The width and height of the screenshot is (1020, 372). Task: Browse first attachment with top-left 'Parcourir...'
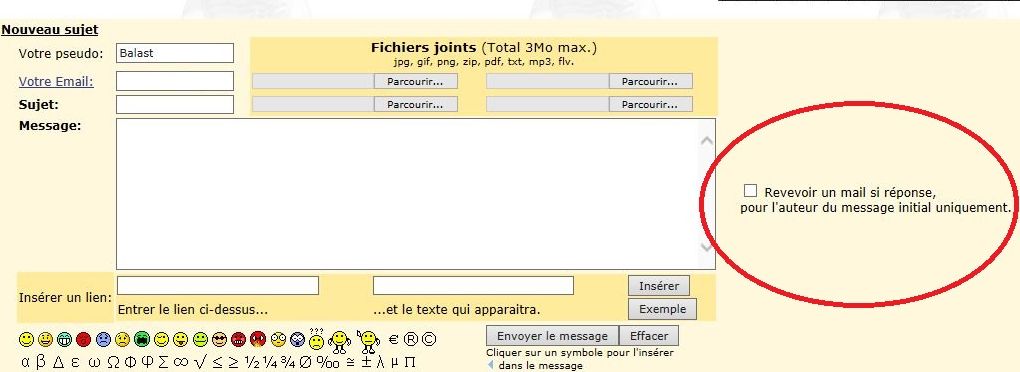(415, 81)
